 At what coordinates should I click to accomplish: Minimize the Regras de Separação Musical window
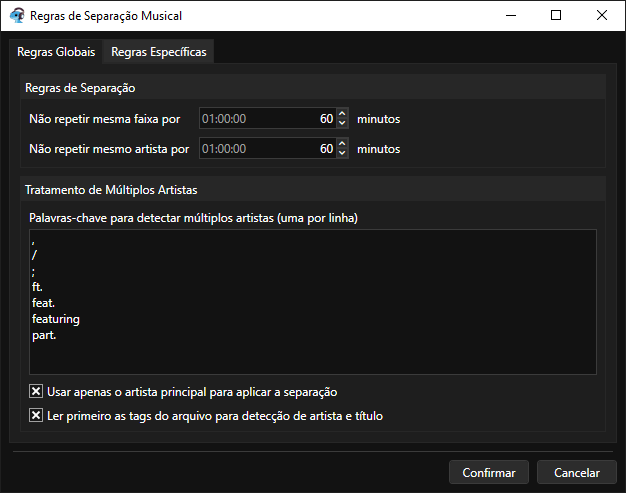tap(510, 16)
